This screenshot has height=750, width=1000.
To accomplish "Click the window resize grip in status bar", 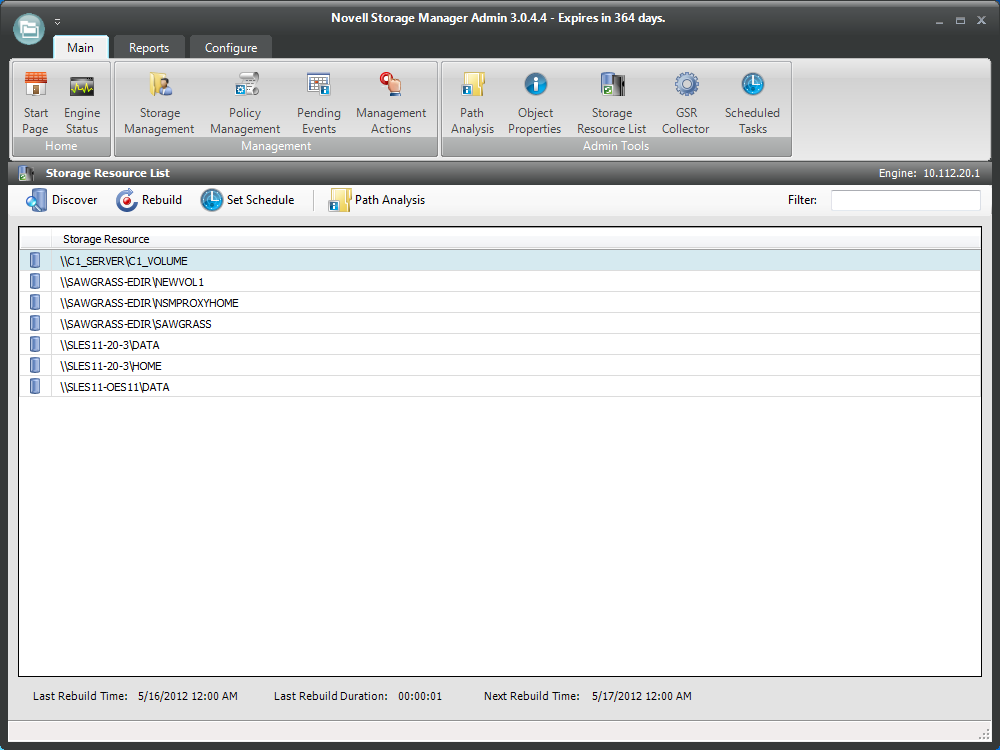I will (x=984, y=733).
